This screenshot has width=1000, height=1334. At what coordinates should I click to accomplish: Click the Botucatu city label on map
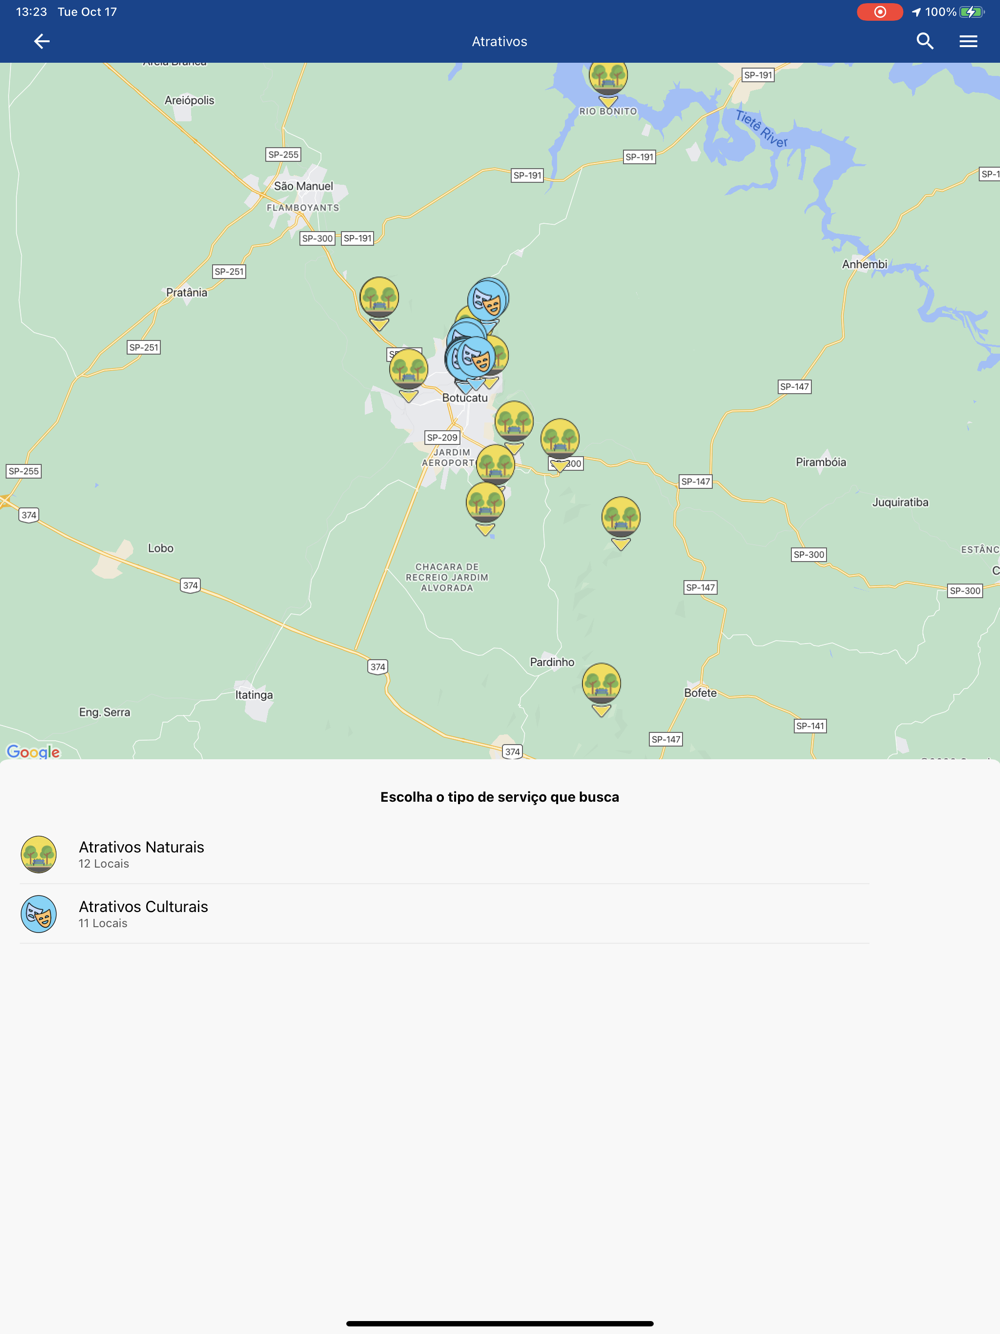465,398
